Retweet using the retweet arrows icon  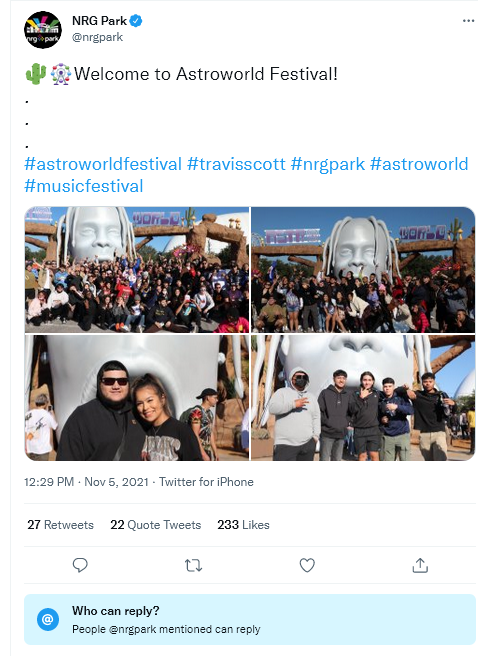(x=193, y=566)
